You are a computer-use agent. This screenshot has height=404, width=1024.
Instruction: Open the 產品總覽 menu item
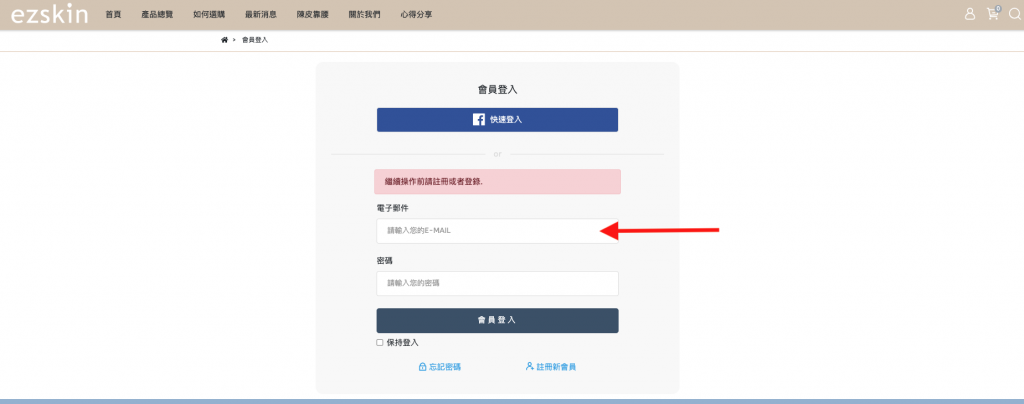pos(156,15)
